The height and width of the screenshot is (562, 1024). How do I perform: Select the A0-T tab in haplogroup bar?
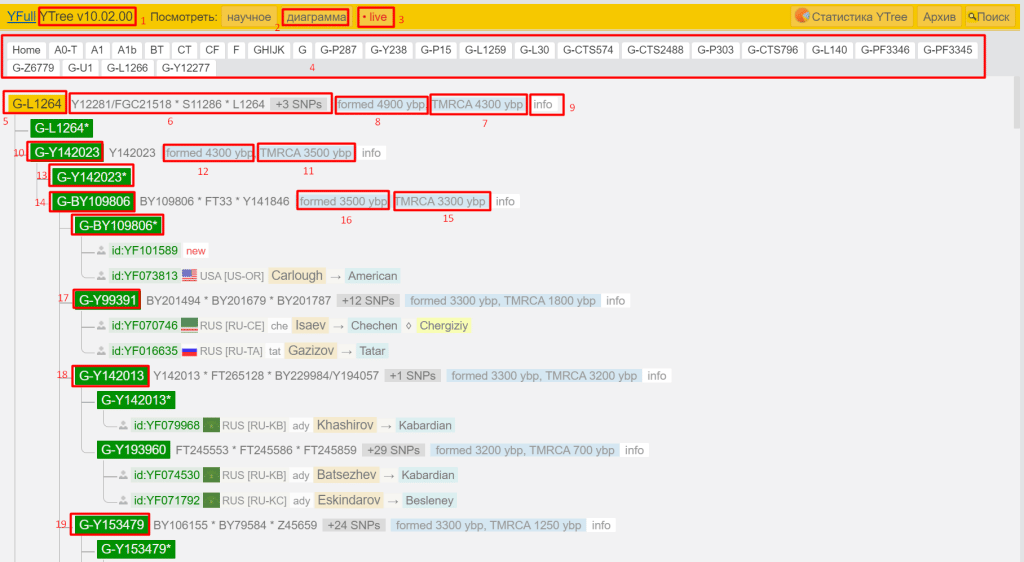pos(66,50)
